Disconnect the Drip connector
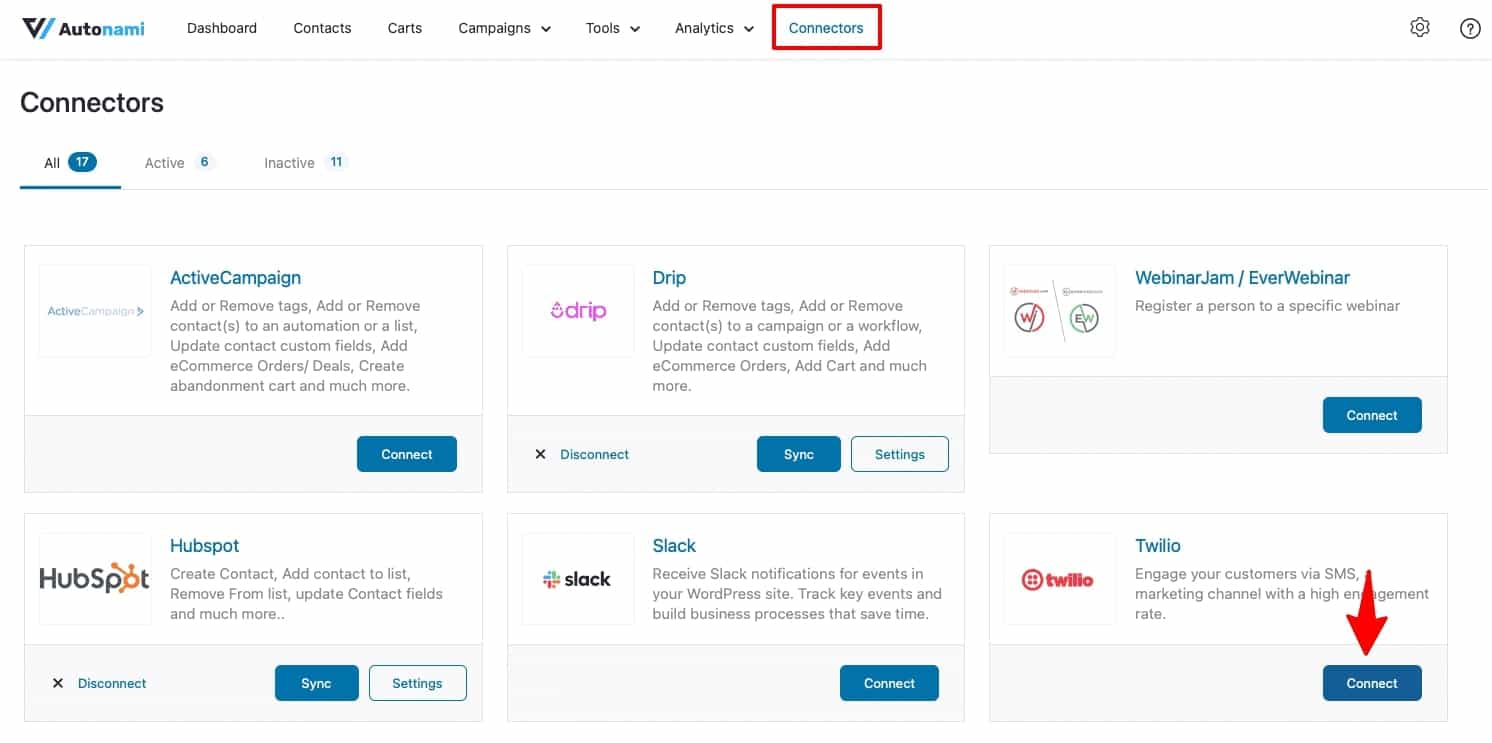The width and height of the screenshot is (1492, 743). (x=594, y=454)
